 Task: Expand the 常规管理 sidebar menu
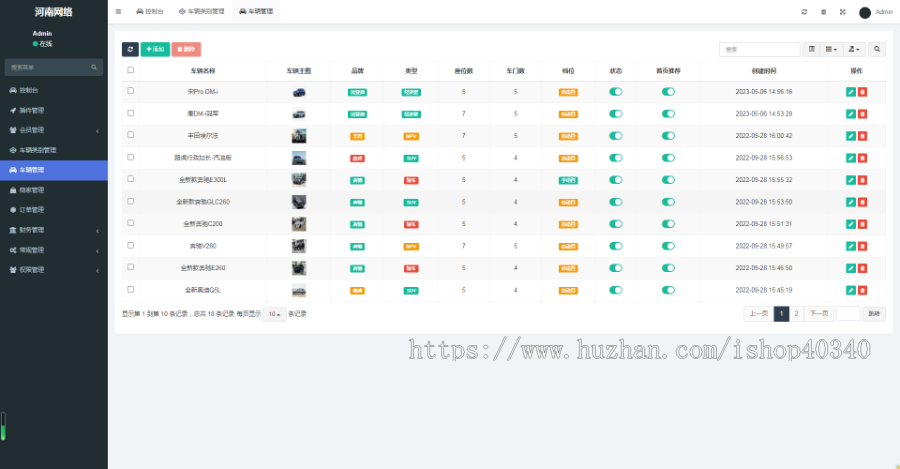click(x=54, y=250)
